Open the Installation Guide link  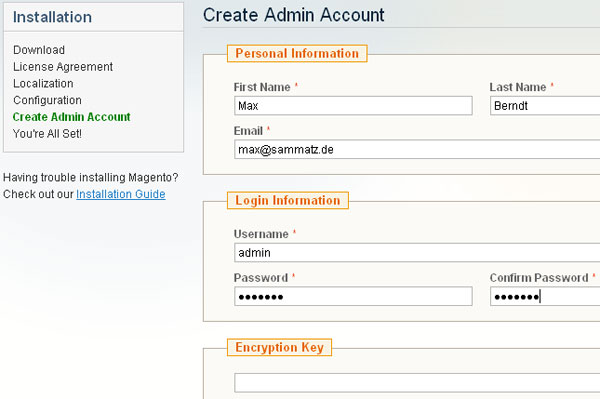pos(121,194)
